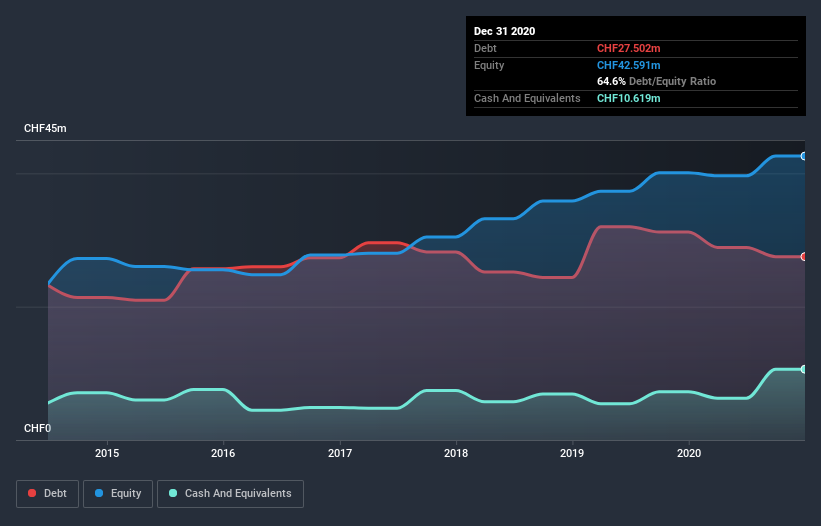The height and width of the screenshot is (526, 821).
Task: Select the 2015 axis label
Action: click(107, 453)
